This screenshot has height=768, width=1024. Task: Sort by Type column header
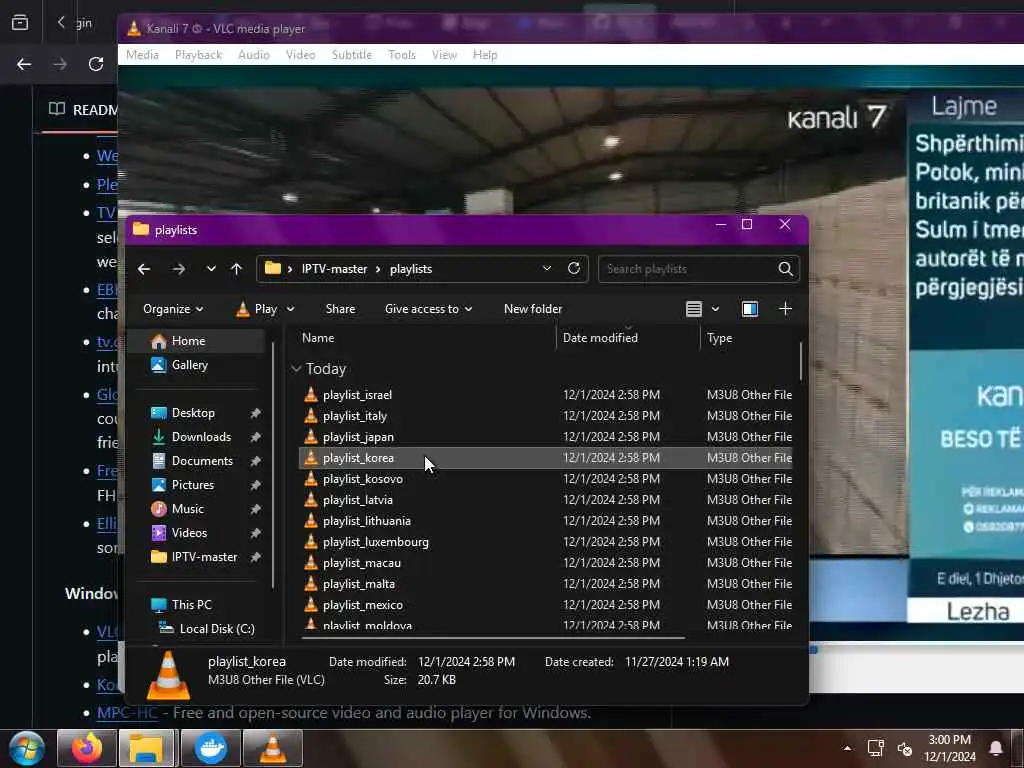point(720,338)
